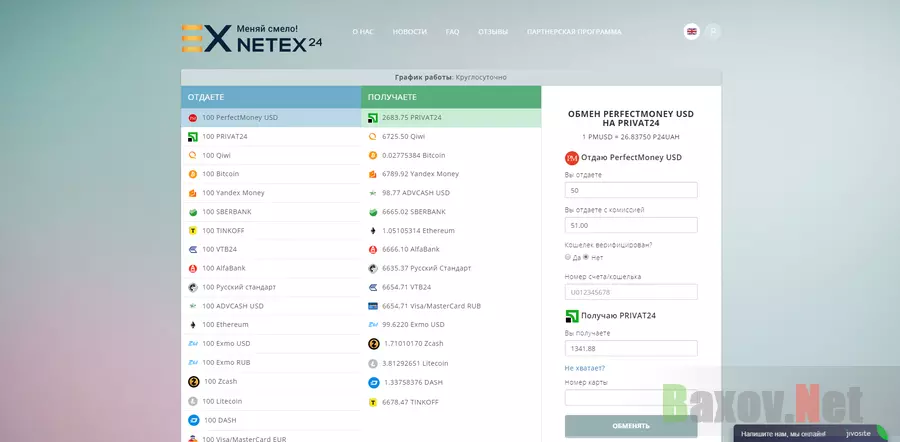Click 'Вы отдаете с комиссией' field
The height and width of the screenshot is (442, 900).
coord(631,225)
